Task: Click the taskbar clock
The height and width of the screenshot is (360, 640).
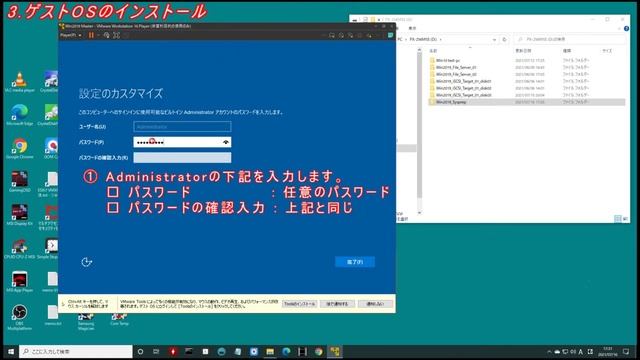Action: 608,351
